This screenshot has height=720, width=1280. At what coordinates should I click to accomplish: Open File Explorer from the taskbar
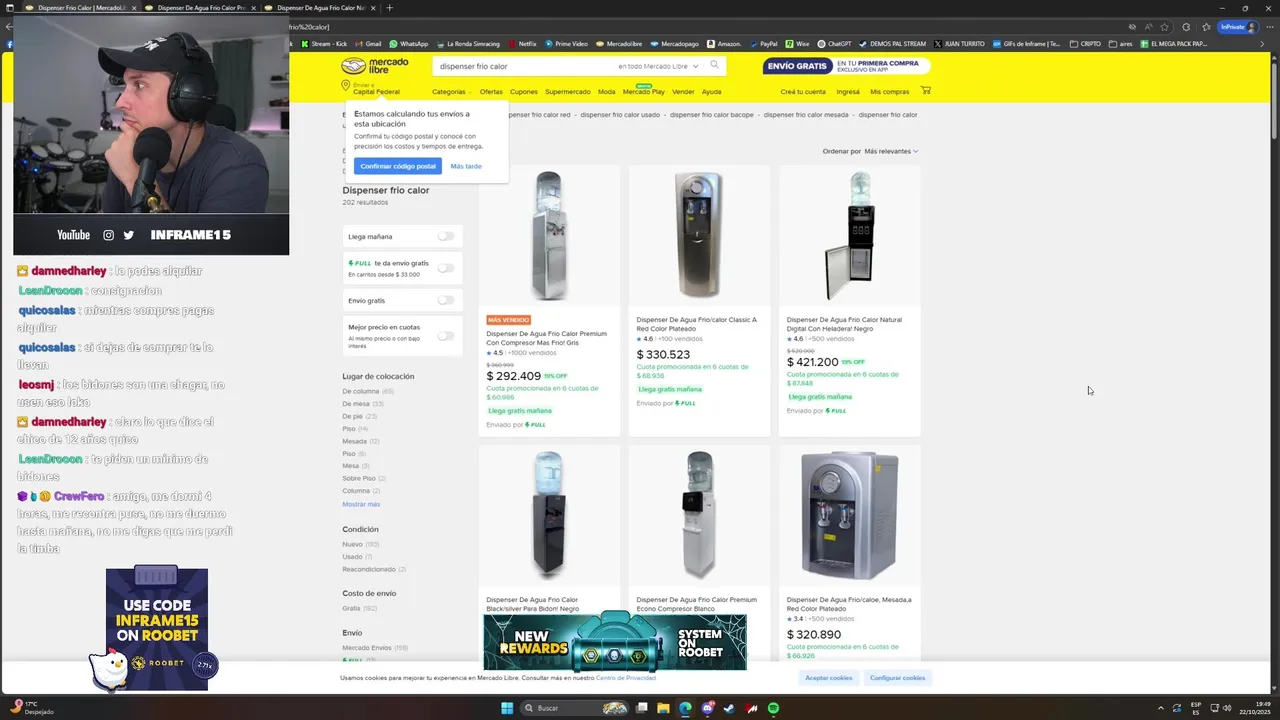coord(663,708)
